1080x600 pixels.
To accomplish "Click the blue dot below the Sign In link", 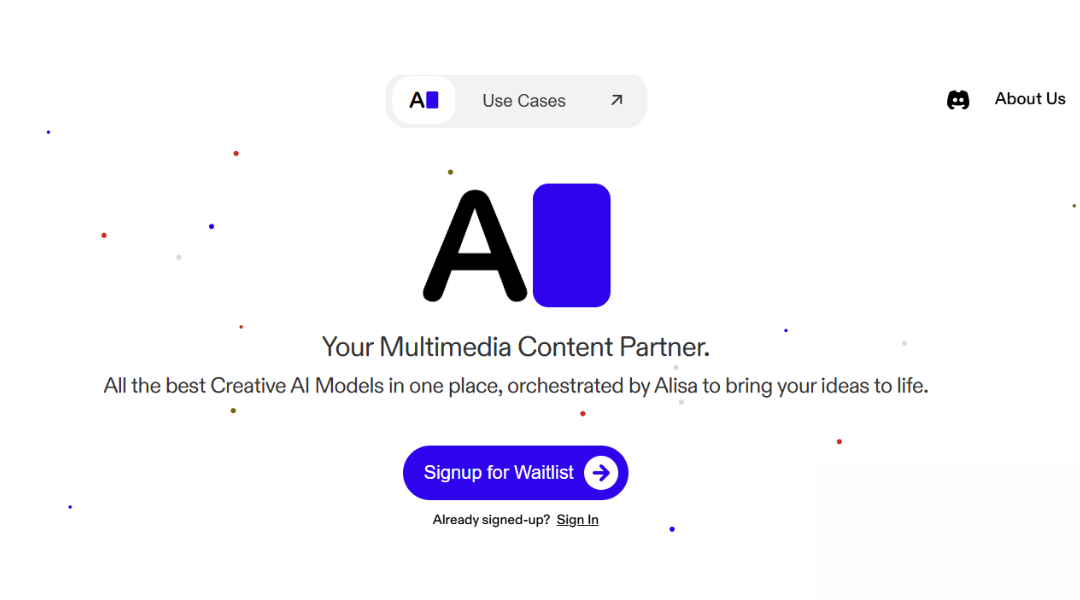I will 672,529.
